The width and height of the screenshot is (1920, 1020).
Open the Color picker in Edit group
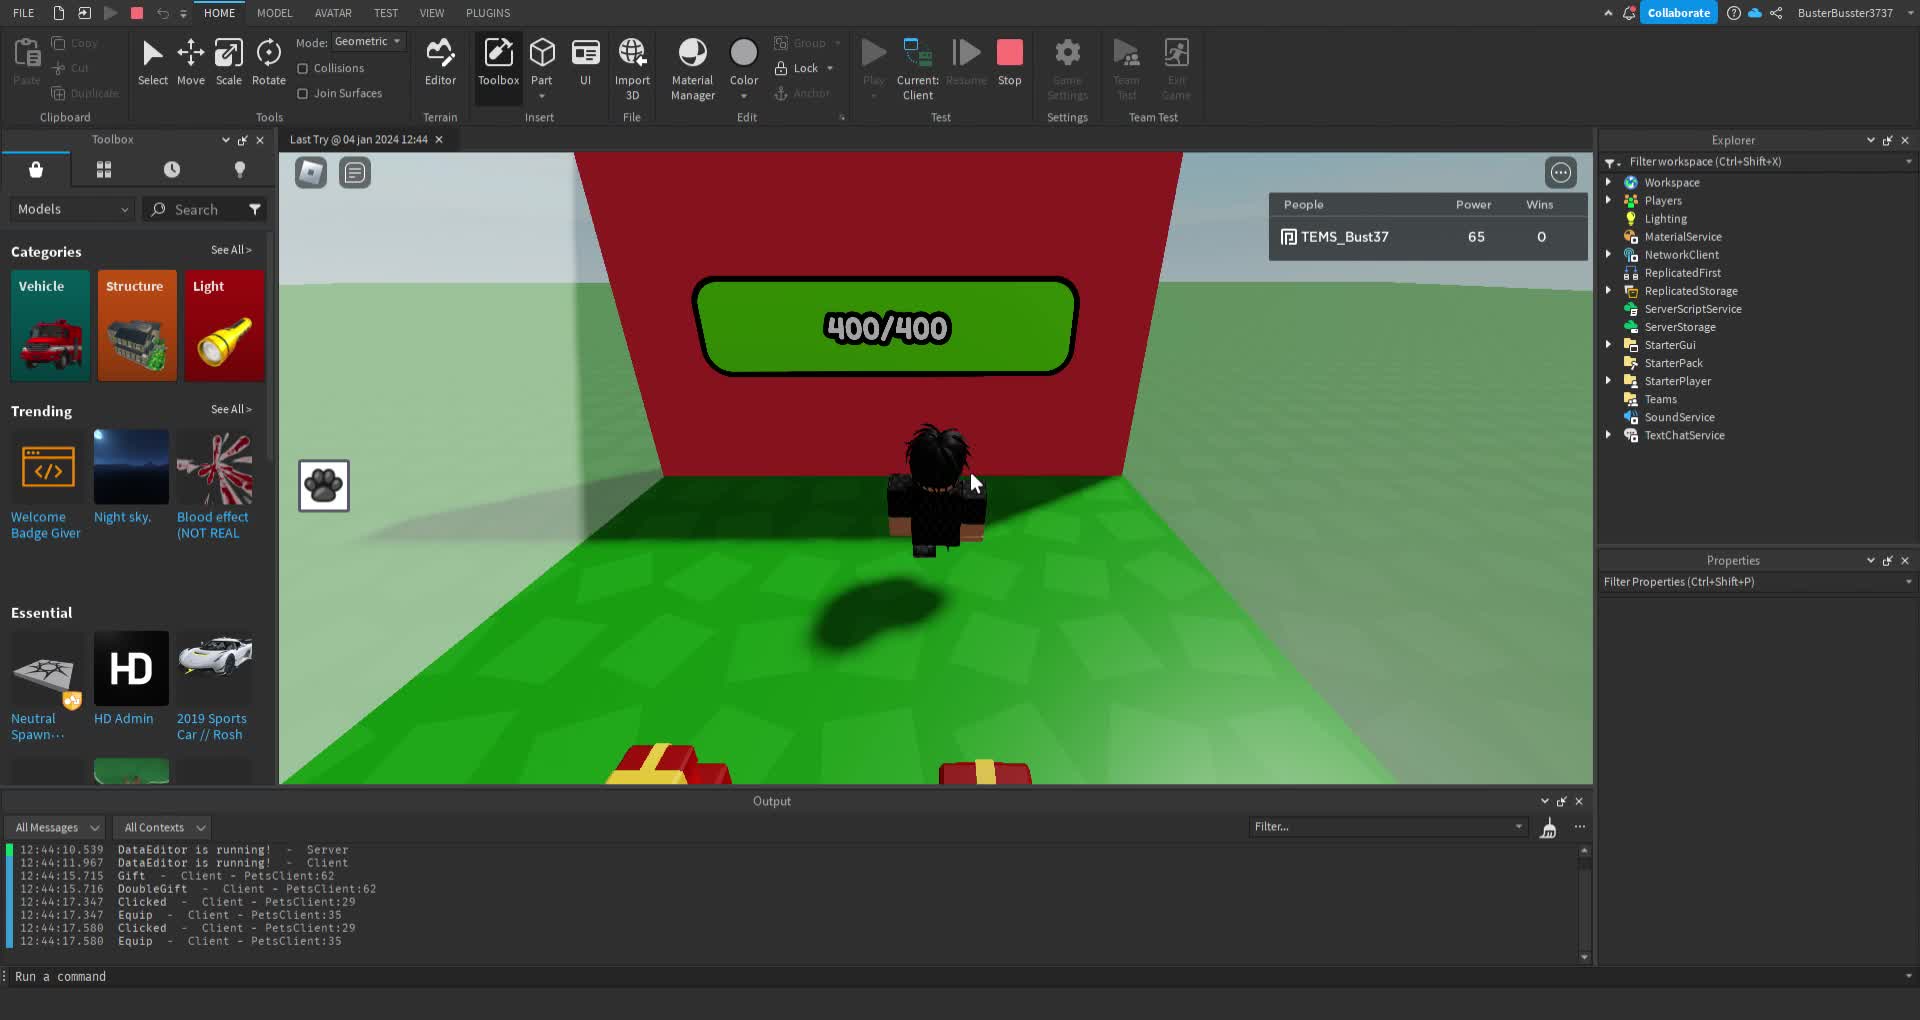click(x=744, y=62)
